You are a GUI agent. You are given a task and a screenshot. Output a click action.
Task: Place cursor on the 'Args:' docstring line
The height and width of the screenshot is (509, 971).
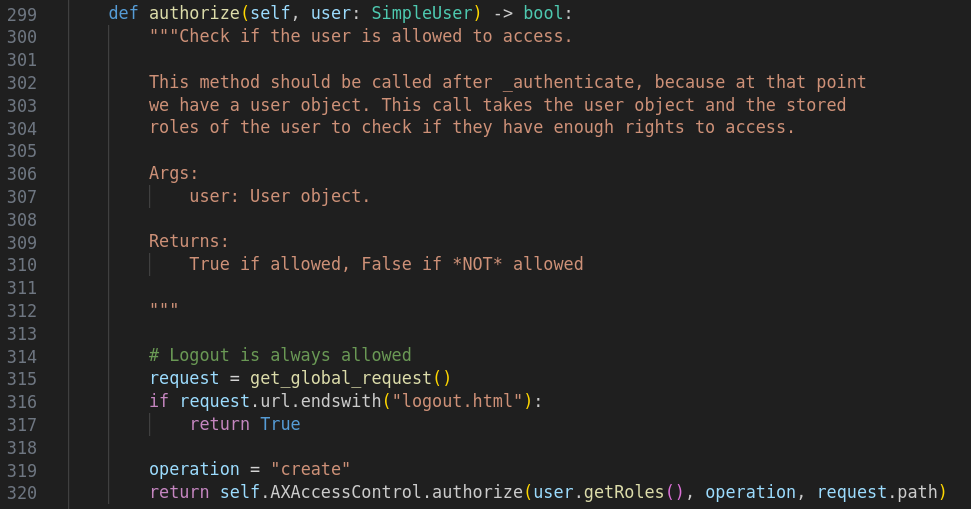click(x=173, y=173)
